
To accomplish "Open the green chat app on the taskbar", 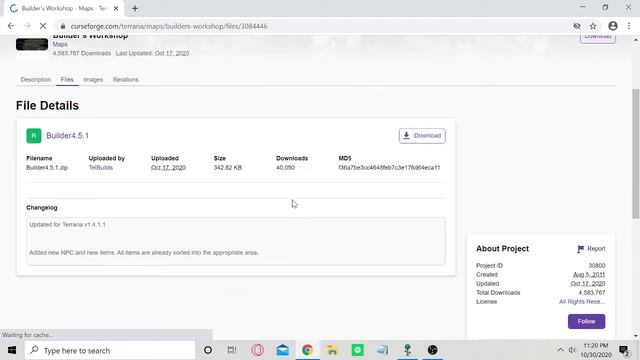I will click(x=358, y=350).
